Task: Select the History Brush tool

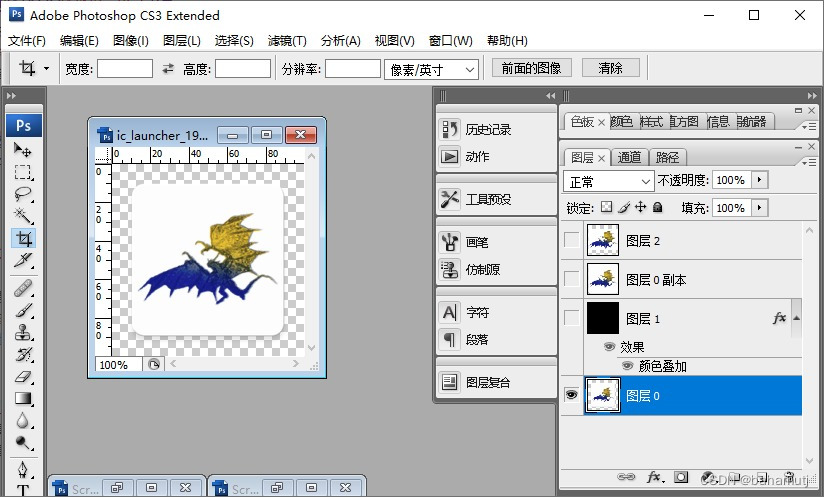Action: pos(23,354)
